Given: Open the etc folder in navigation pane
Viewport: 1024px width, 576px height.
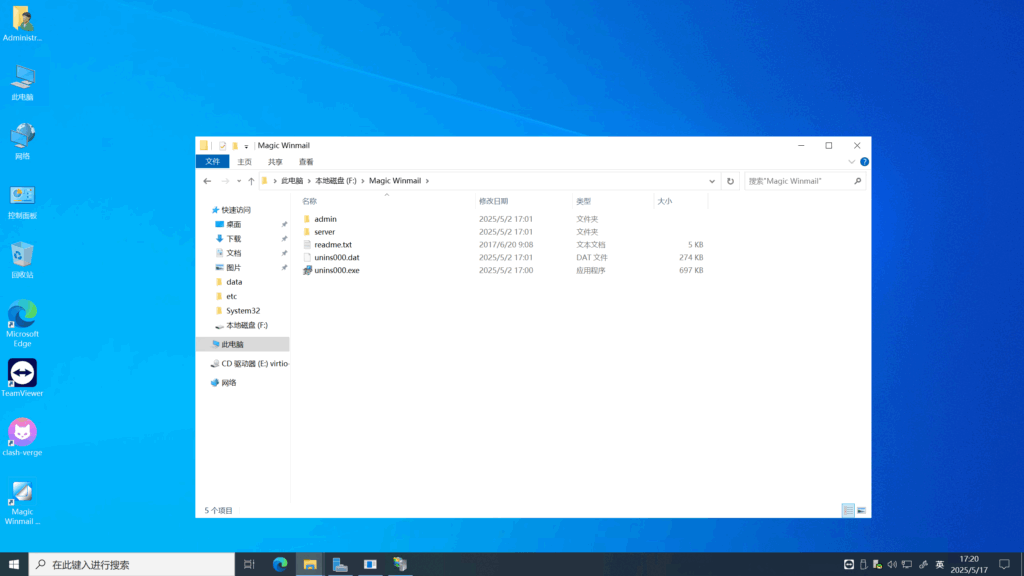Looking at the screenshot, I should (231, 296).
